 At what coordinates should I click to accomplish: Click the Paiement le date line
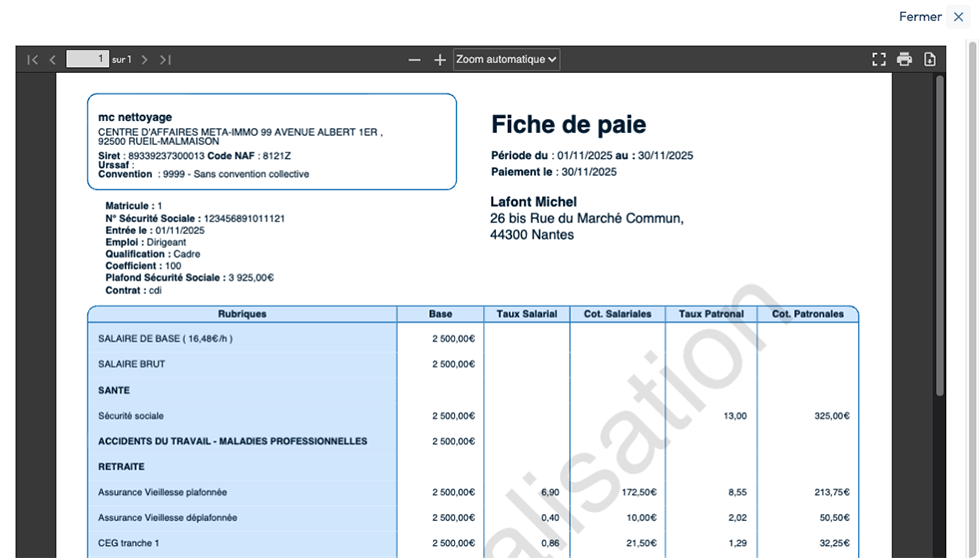[x=554, y=172]
